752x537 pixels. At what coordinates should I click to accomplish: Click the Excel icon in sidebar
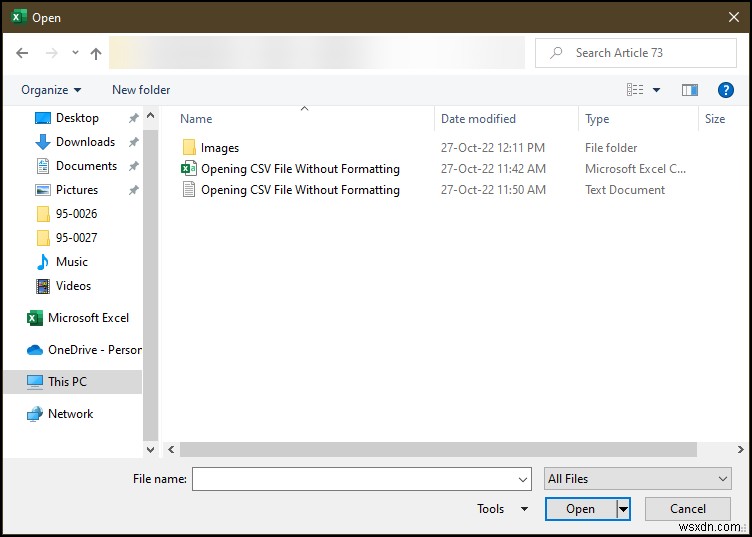(35, 318)
